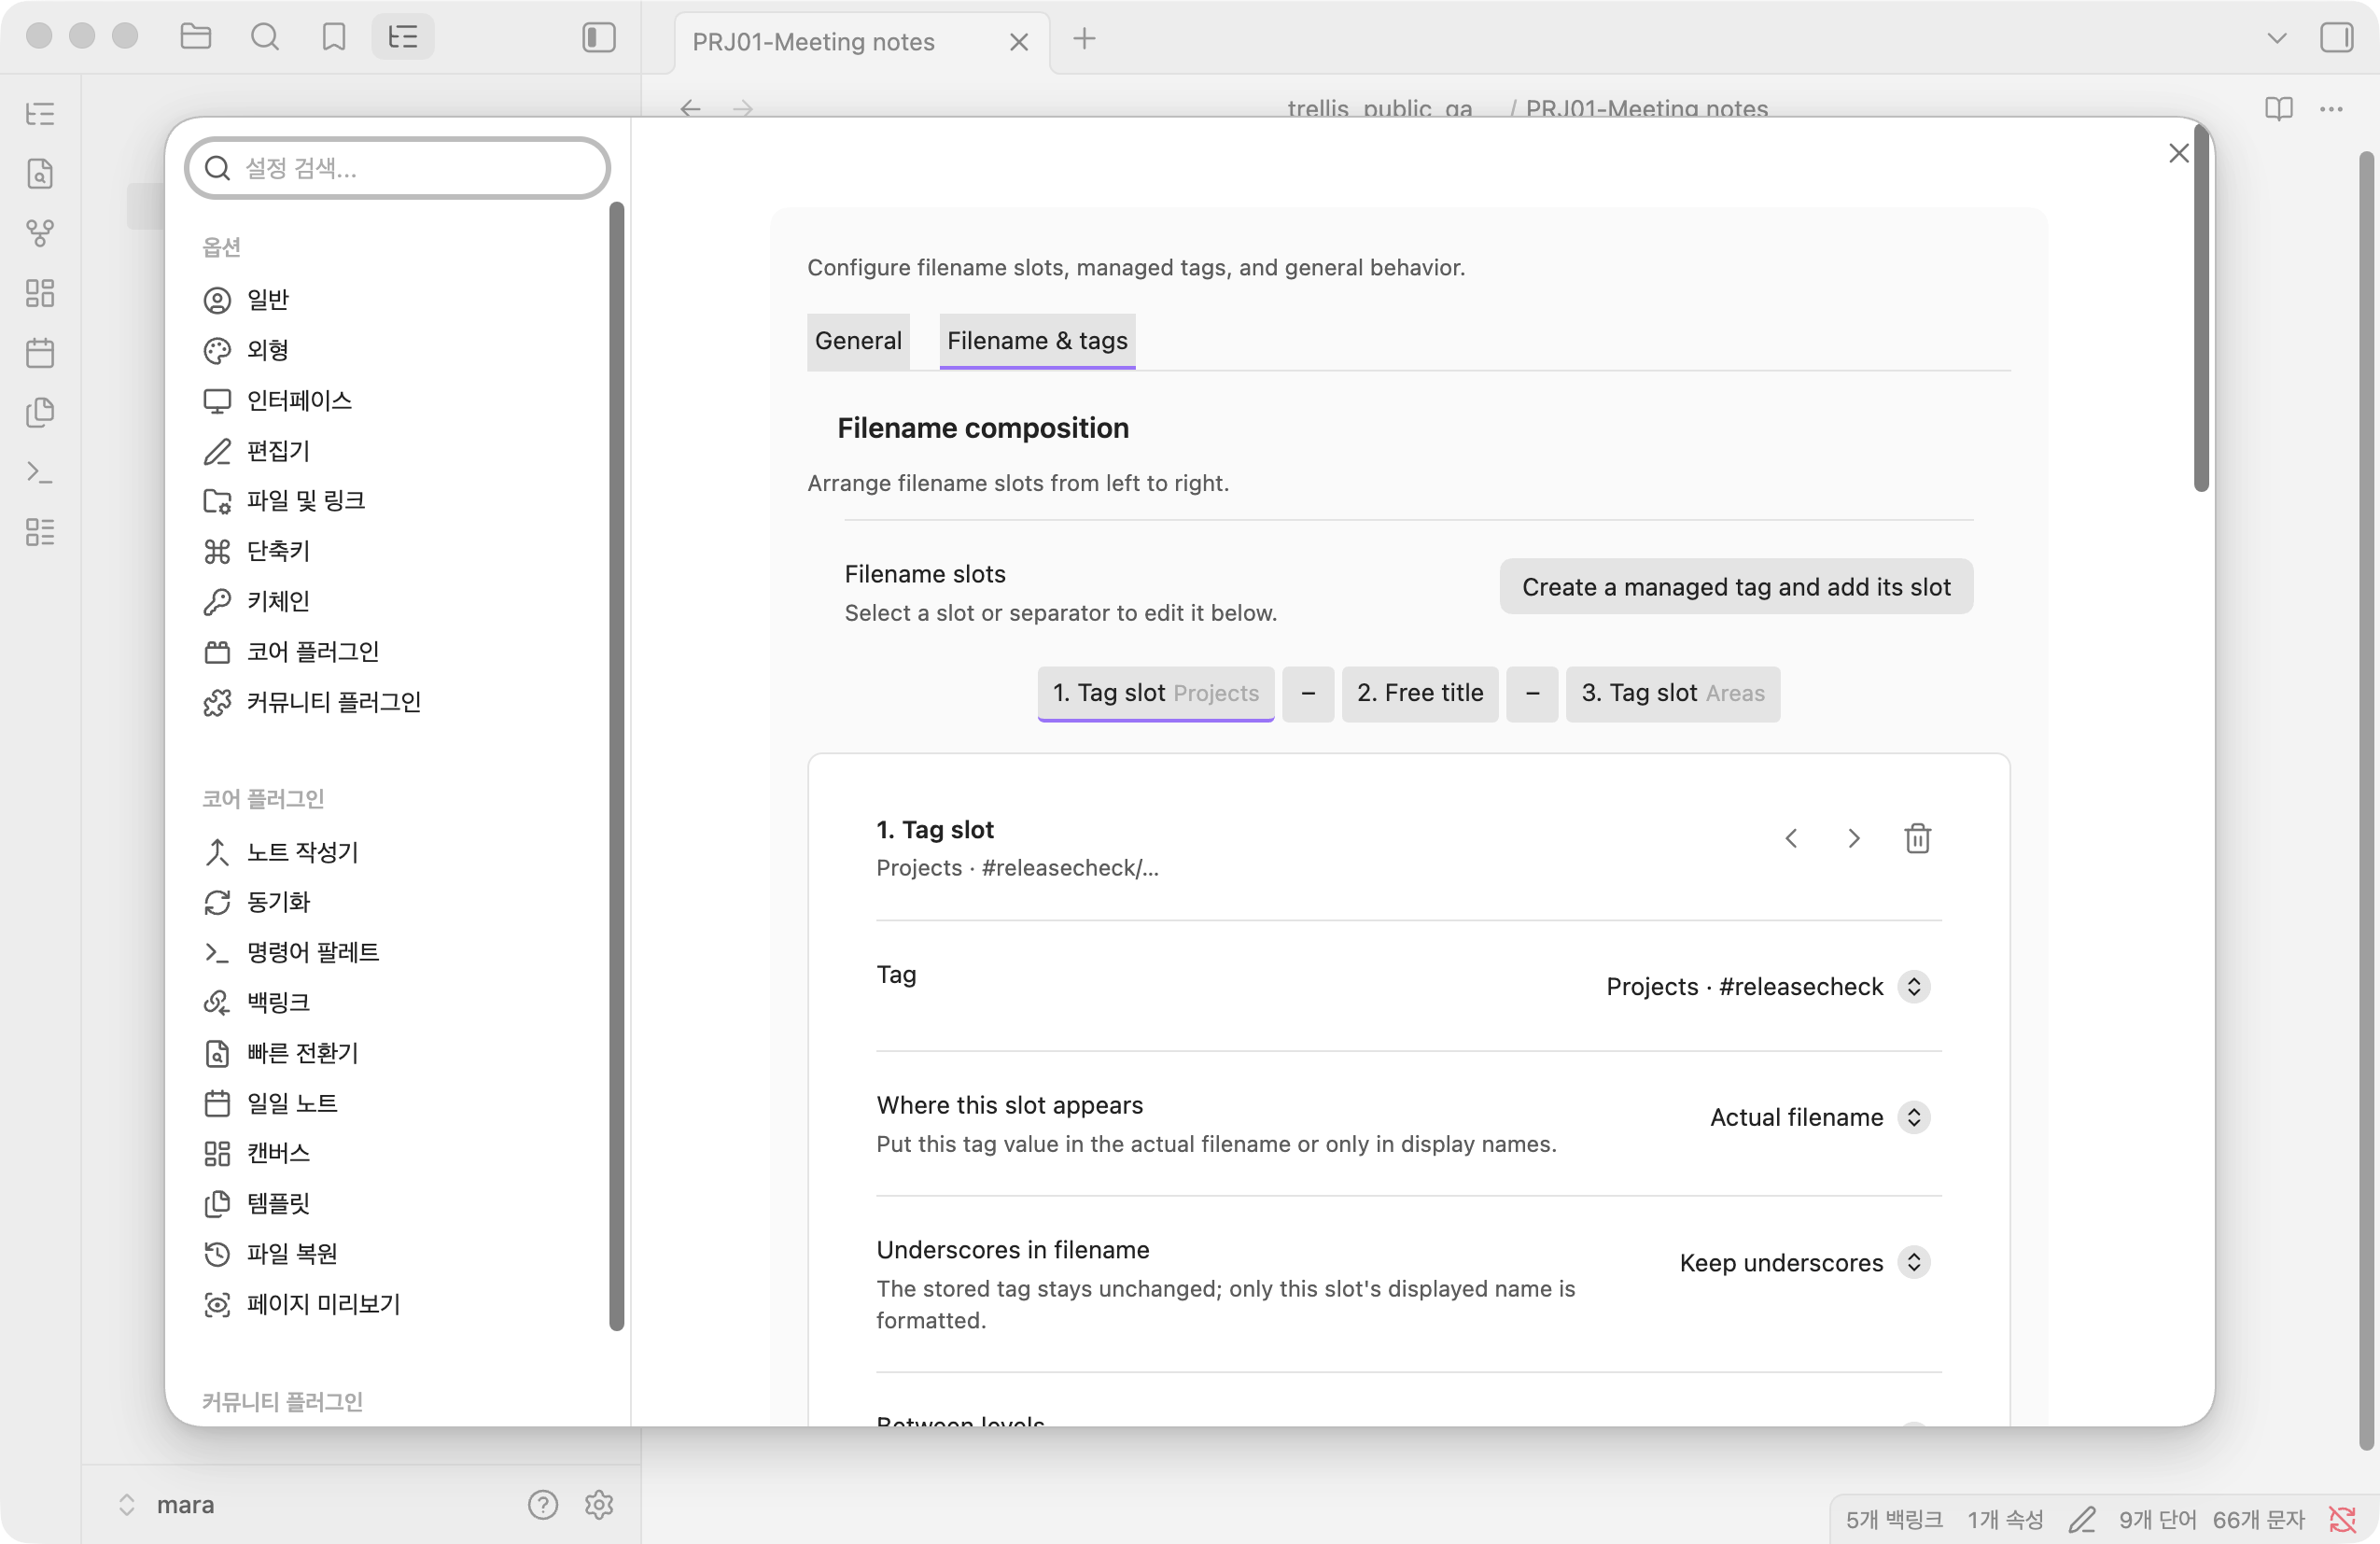Select the 2. Free title slot chip
The width and height of the screenshot is (2380, 1544).
[1419, 693]
